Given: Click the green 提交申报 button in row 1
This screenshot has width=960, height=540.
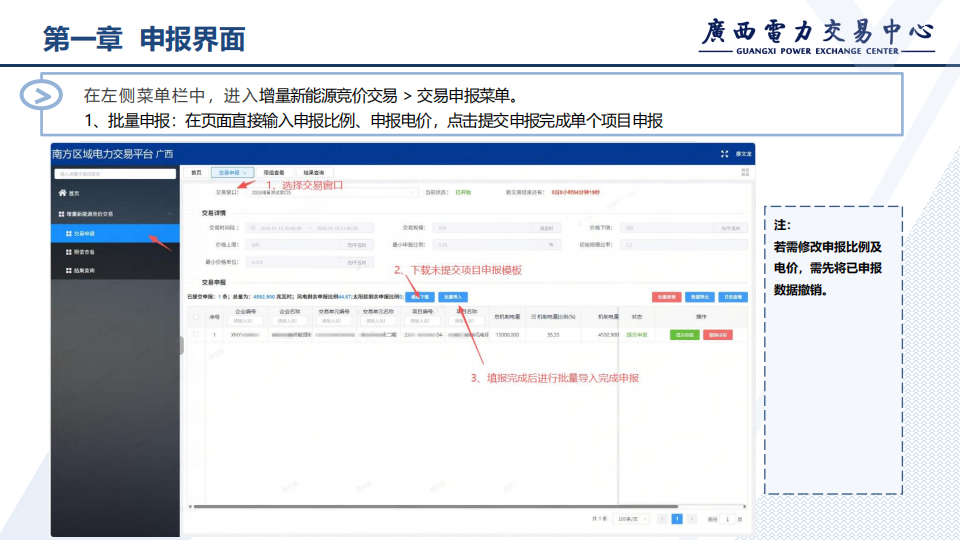Looking at the screenshot, I should click(684, 335).
